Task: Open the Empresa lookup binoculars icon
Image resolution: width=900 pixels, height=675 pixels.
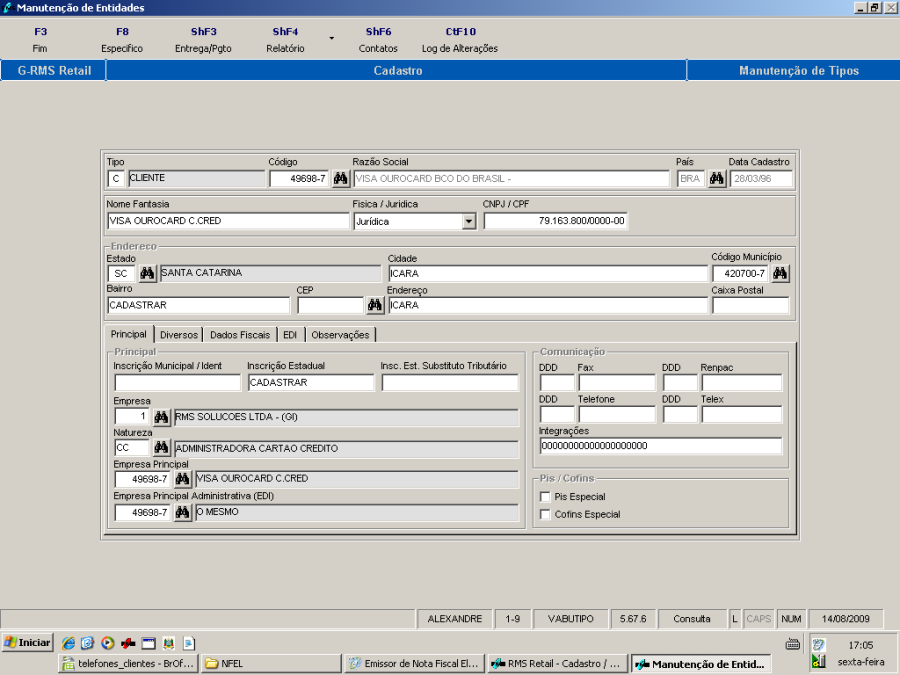Action: (161, 417)
